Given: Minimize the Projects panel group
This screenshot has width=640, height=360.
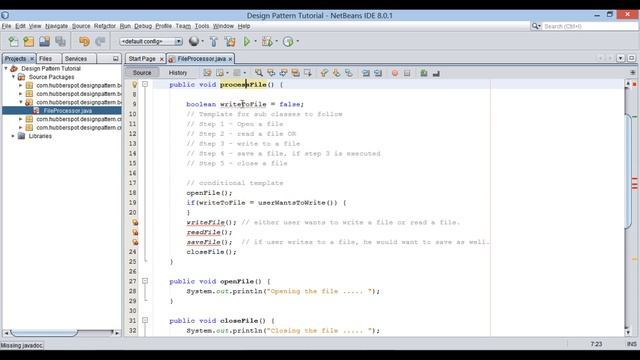Looking at the screenshot, I should (x=116, y=59).
